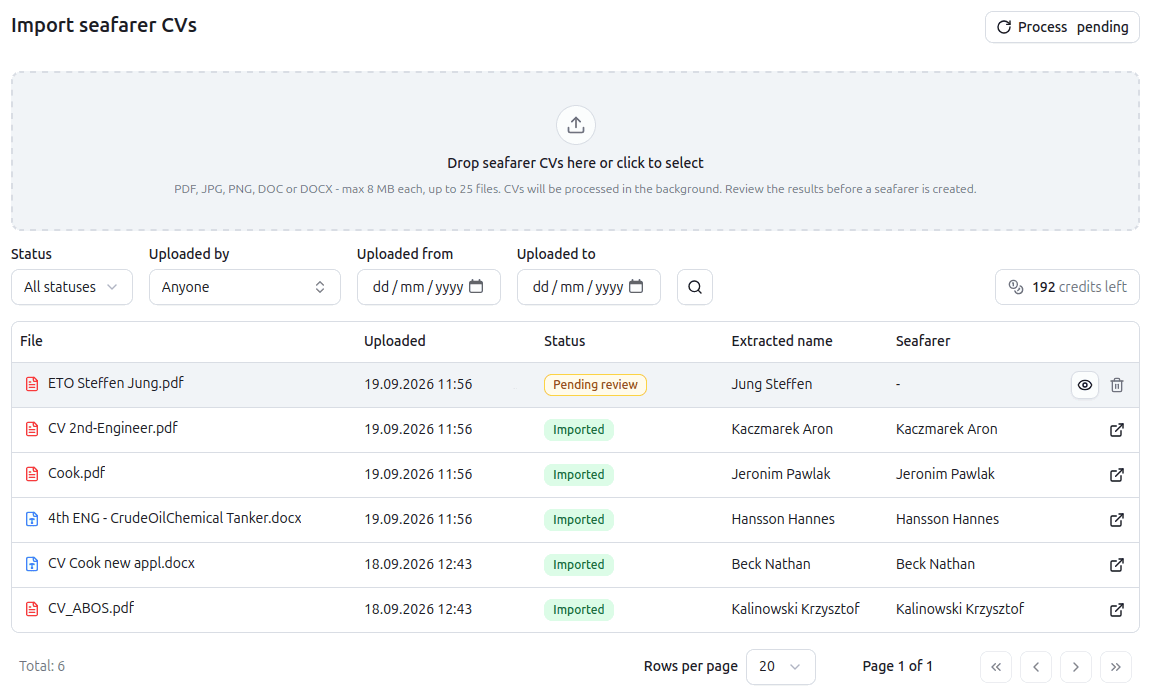Image resolution: width=1151 pixels, height=692 pixels.
Task: Change rows per page dropdown
Action: [780, 667]
